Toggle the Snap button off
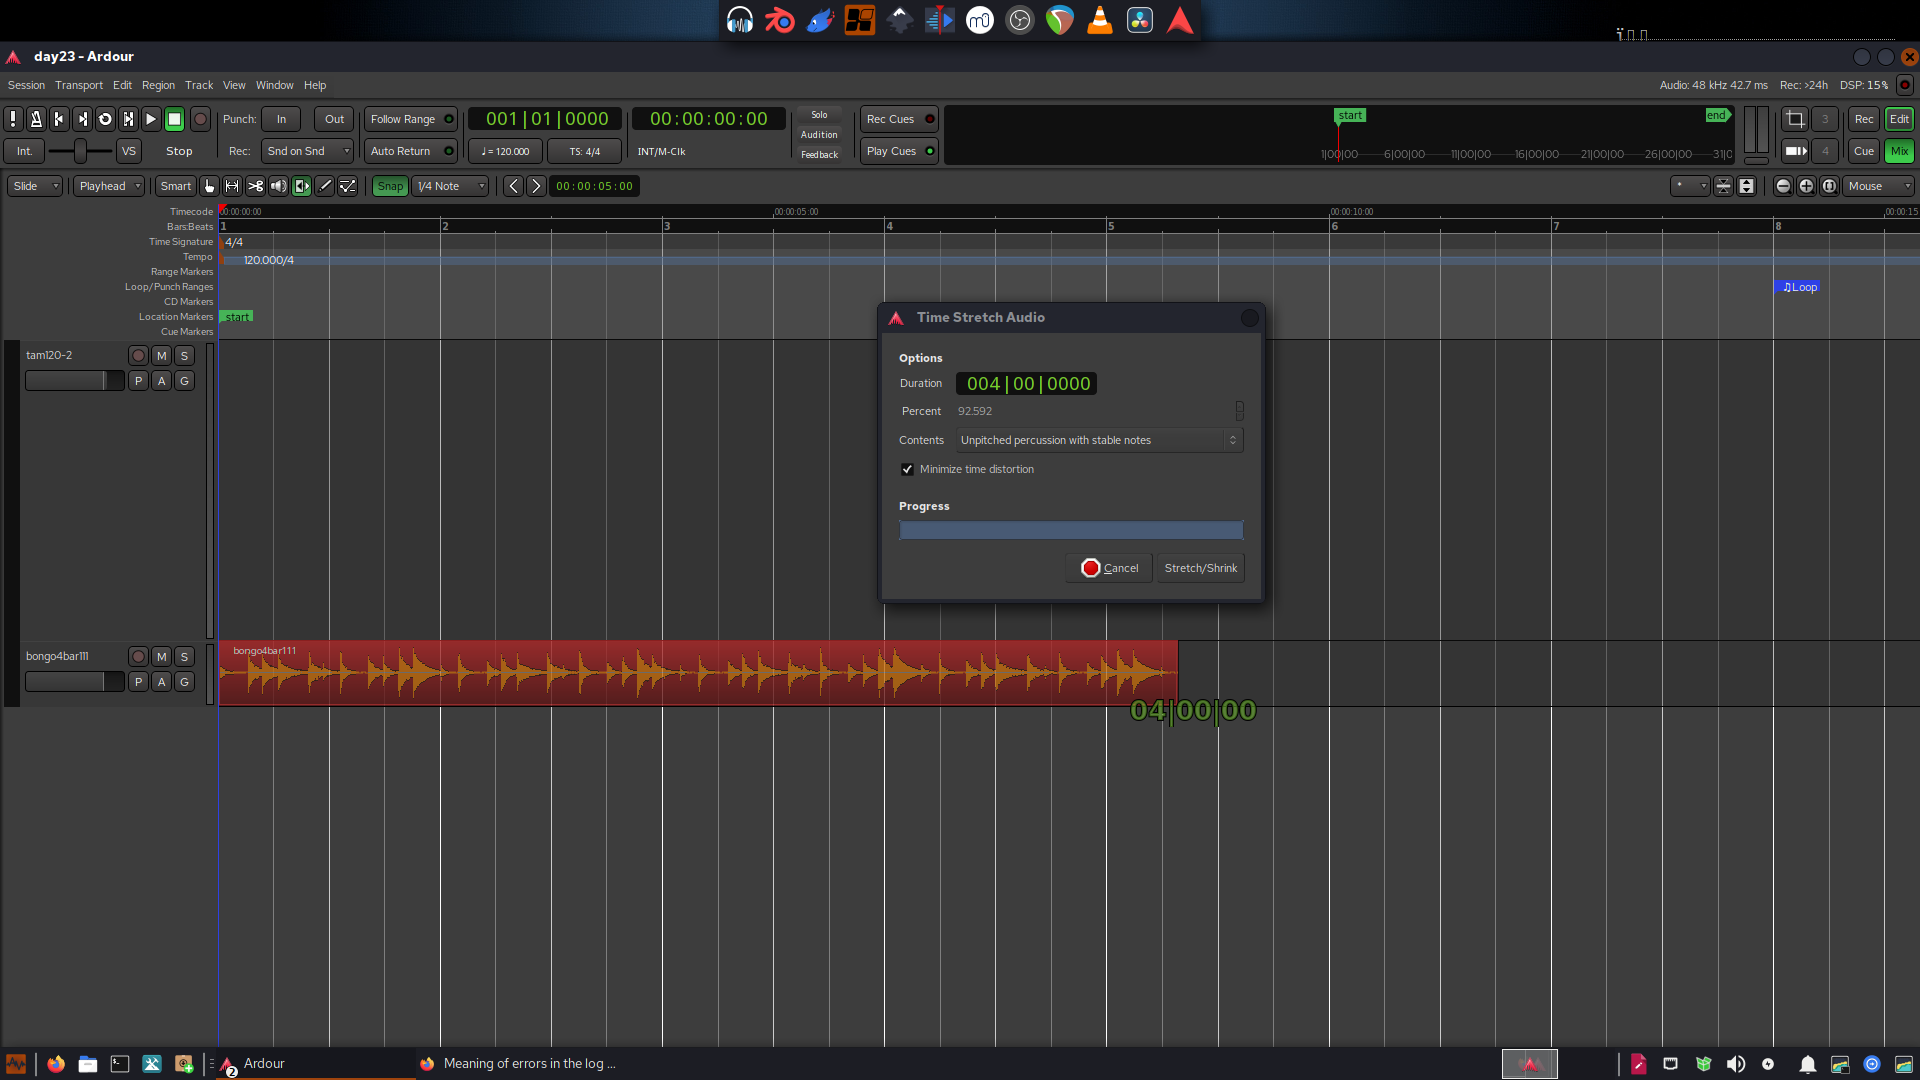Screen dimensions: 1920x1080 click(390, 186)
